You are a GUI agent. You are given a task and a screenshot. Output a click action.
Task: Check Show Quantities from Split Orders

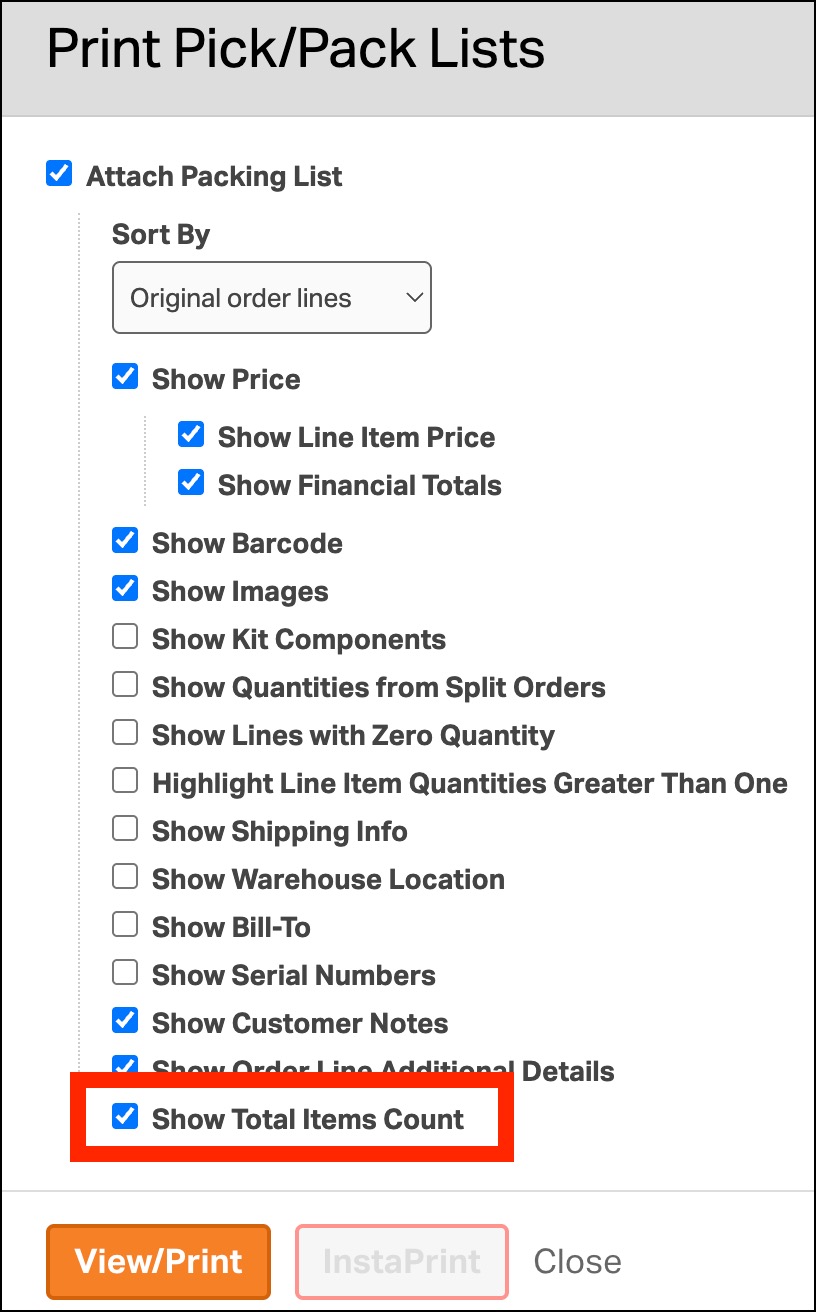tap(125, 686)
